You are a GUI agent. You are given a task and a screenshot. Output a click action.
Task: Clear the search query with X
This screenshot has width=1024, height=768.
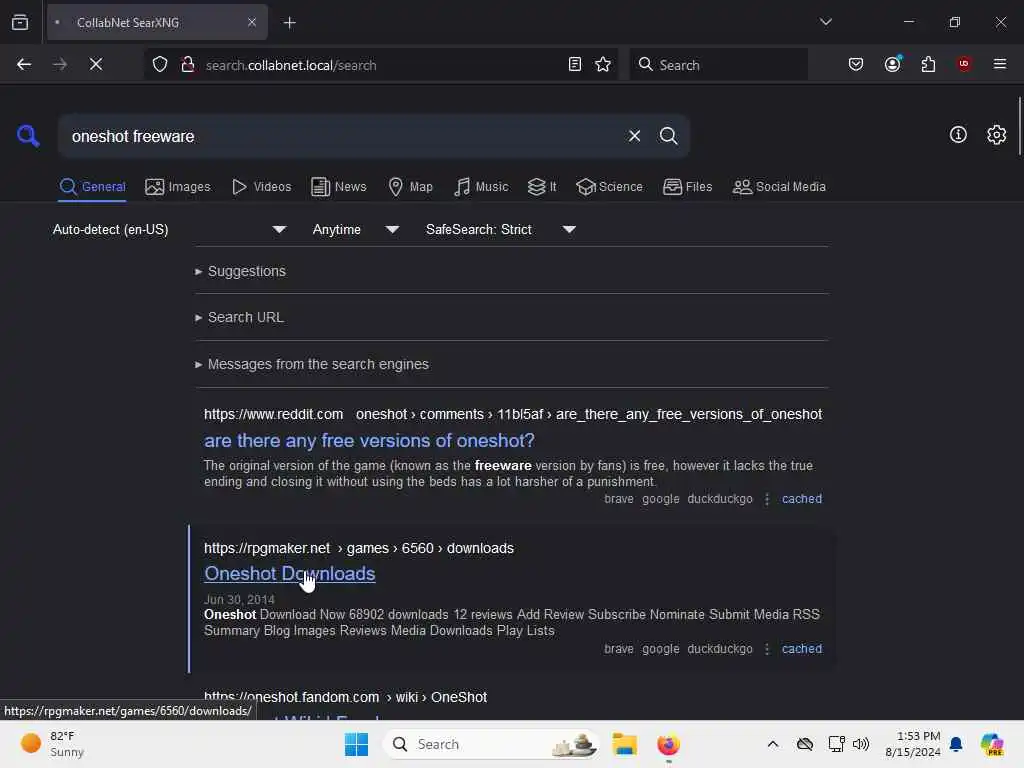[x=634, y=136]
